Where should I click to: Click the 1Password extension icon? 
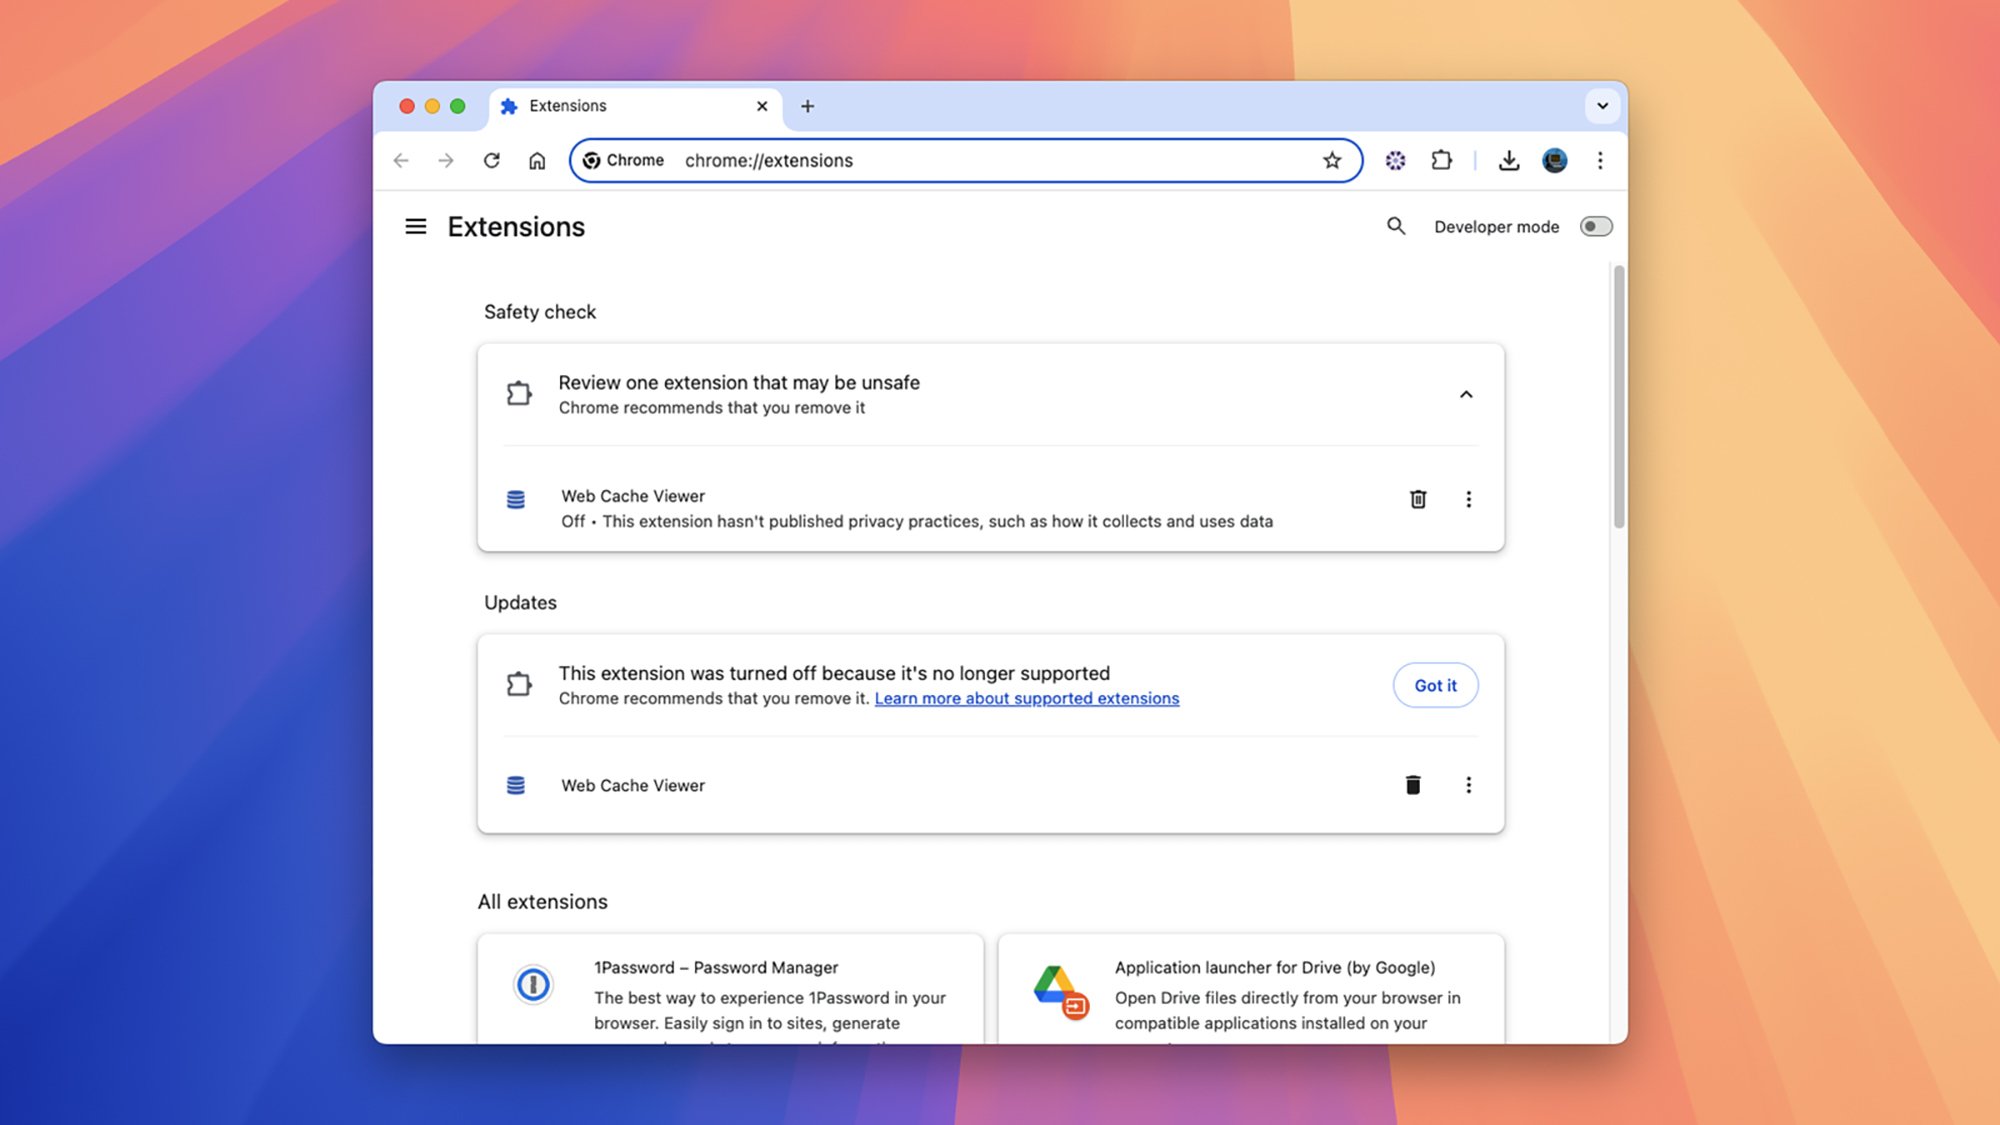(x=533, y=984)
